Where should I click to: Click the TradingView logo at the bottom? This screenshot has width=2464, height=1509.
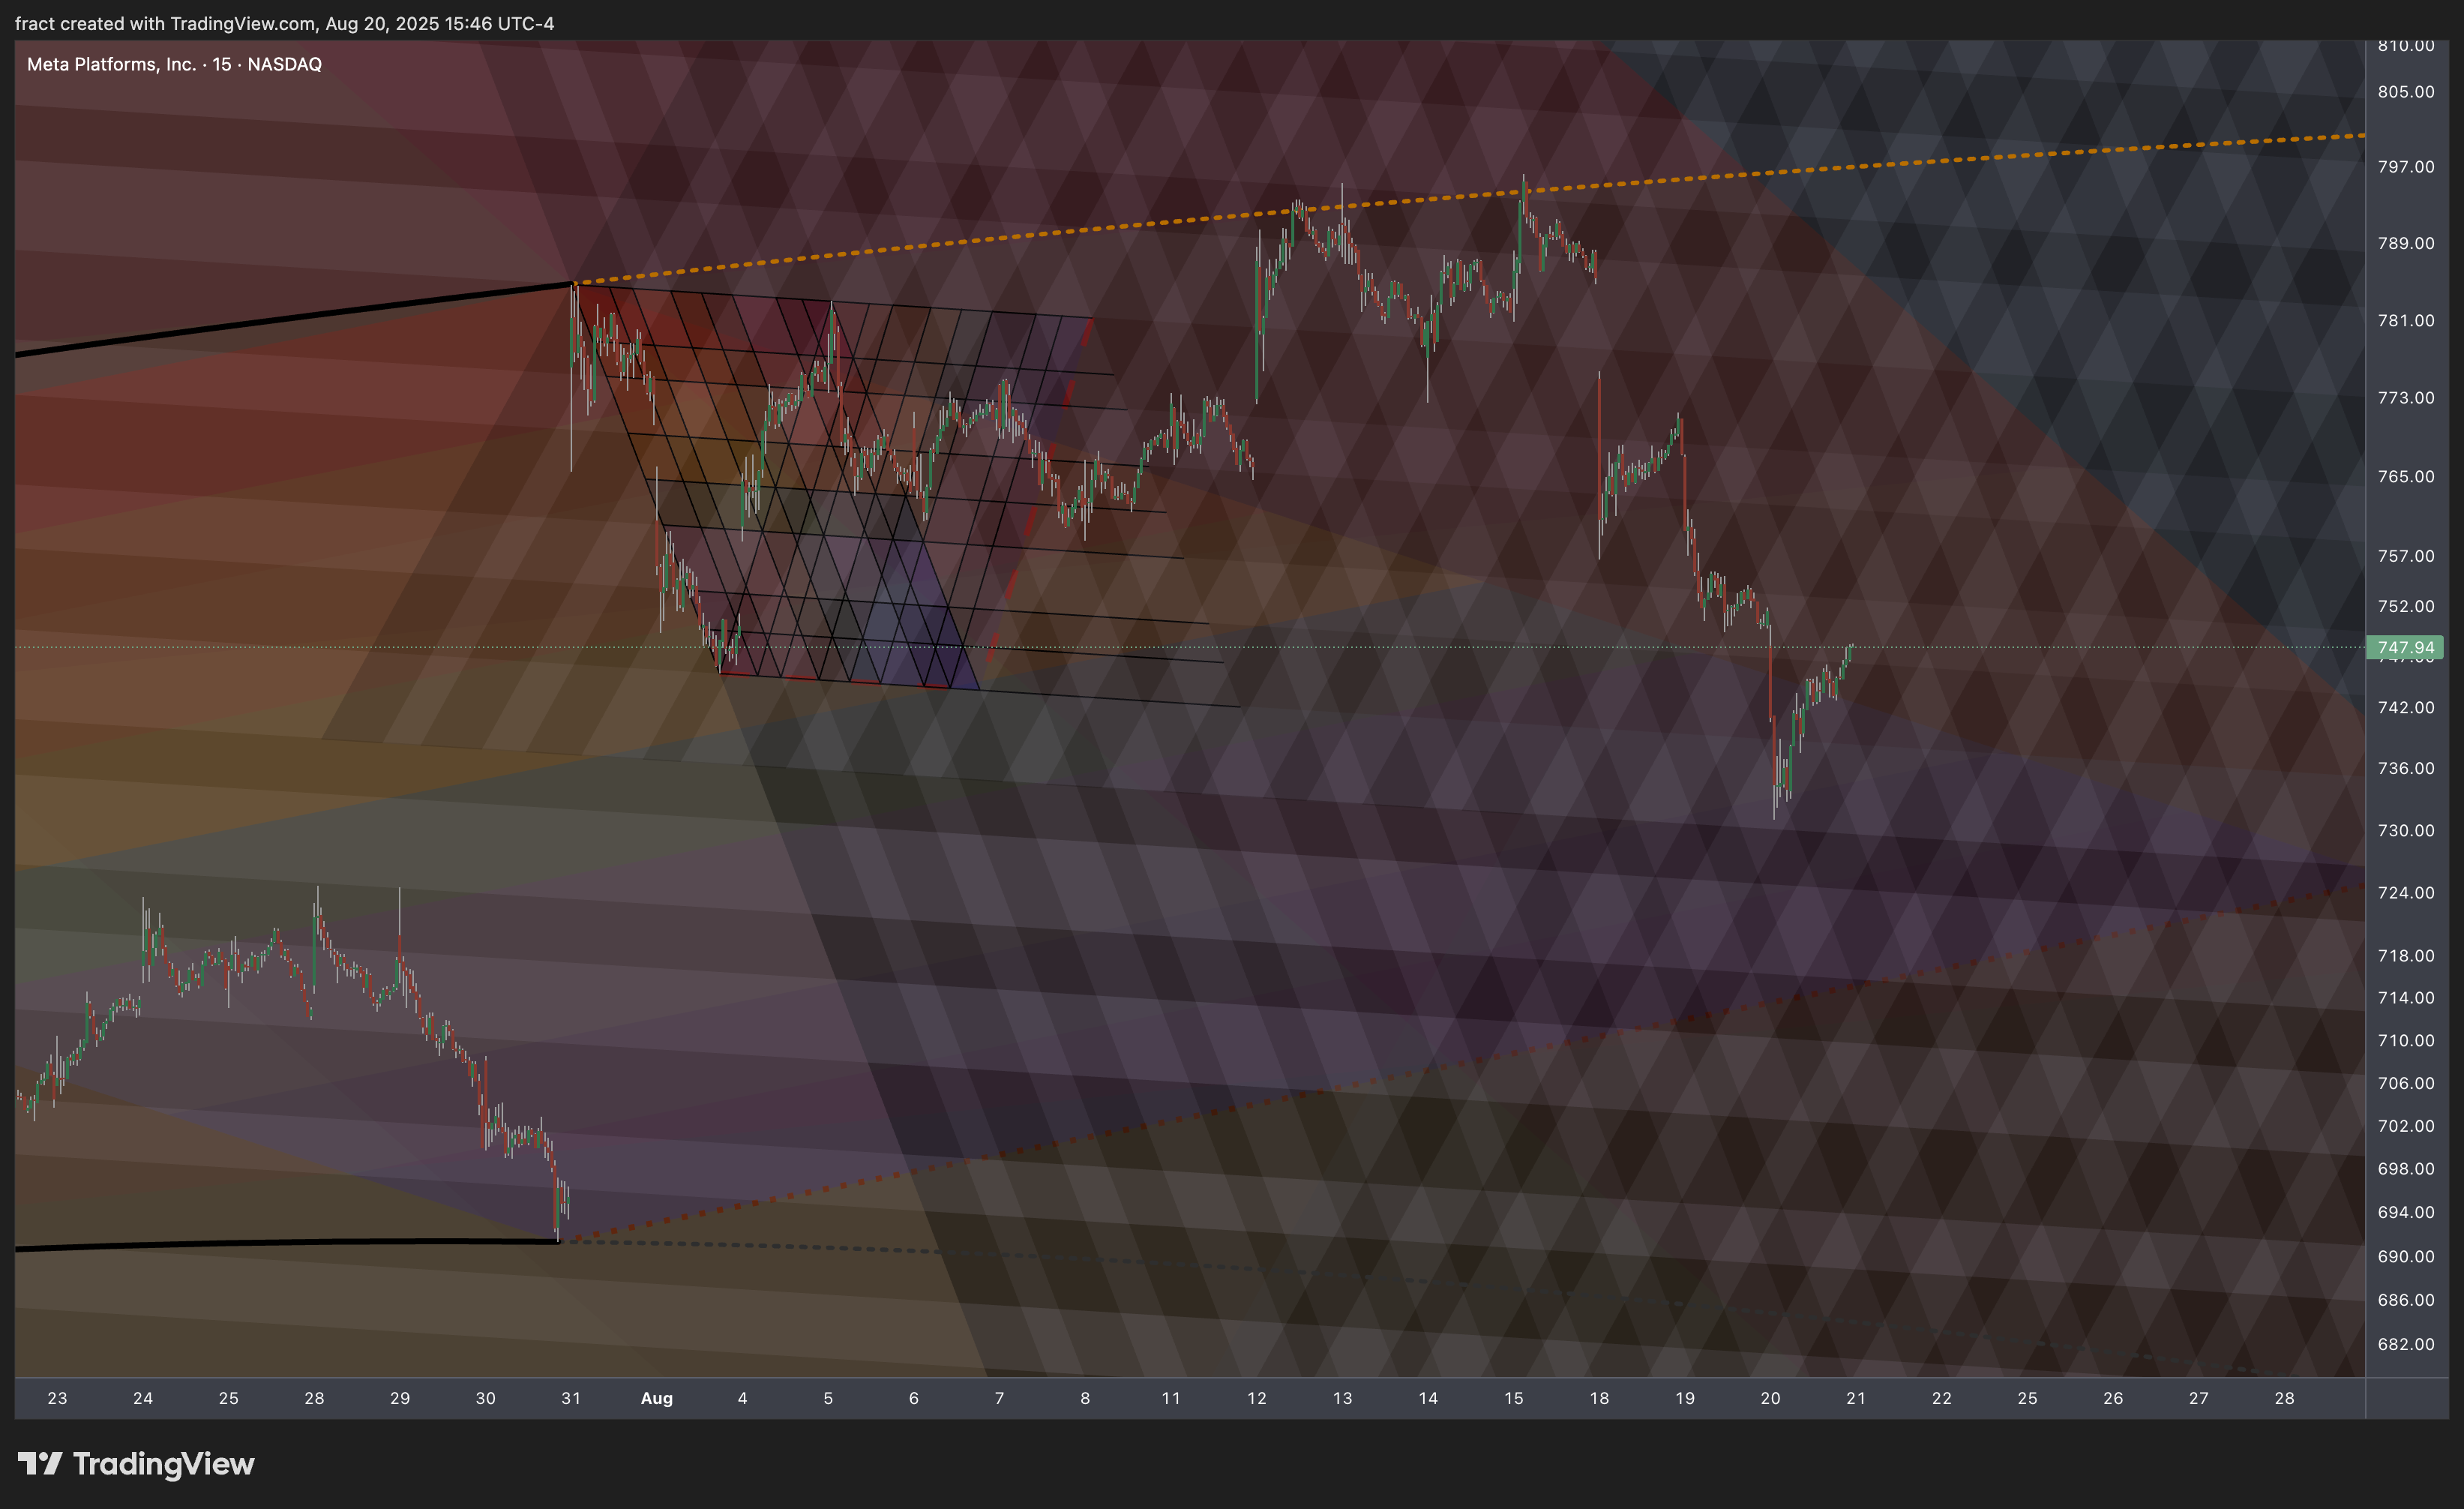136,1464
